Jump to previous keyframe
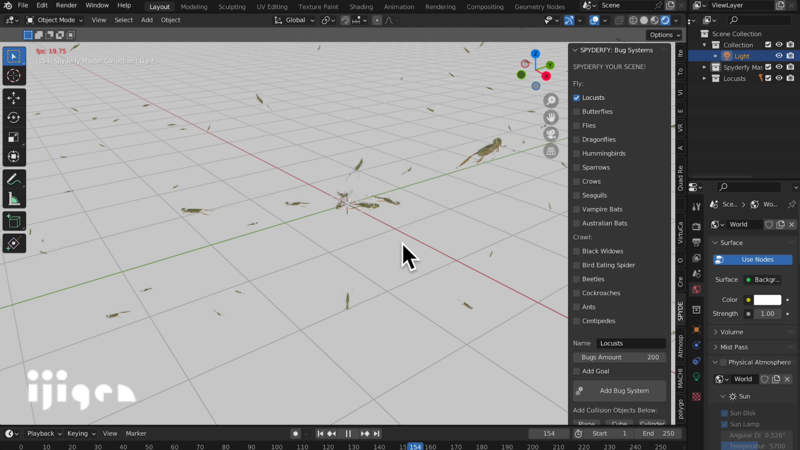This screenshot has width=800, height=450. pos(332,434)
